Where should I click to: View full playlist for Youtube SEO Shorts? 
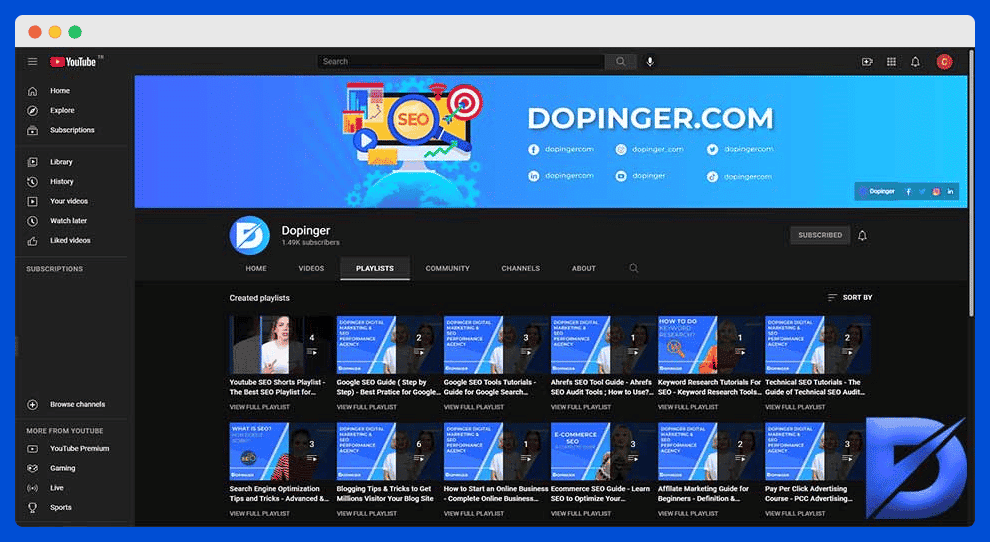click(x=259, y=407)
